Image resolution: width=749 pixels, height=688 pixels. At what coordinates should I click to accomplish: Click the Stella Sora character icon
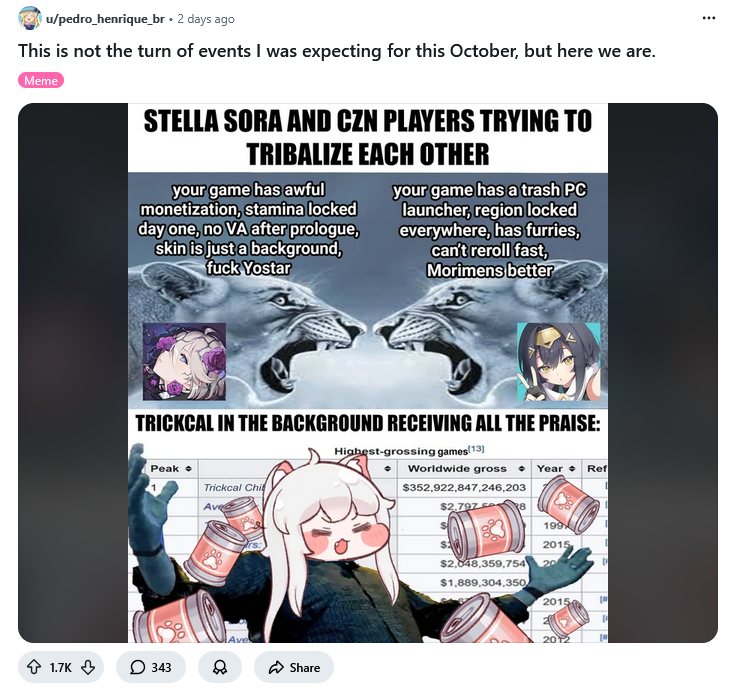(184, 361)
